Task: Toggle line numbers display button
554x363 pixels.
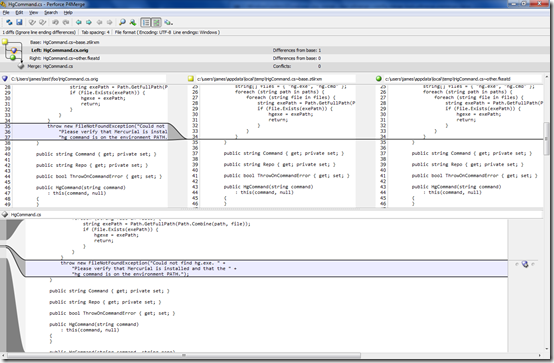Action: point(146,22)
